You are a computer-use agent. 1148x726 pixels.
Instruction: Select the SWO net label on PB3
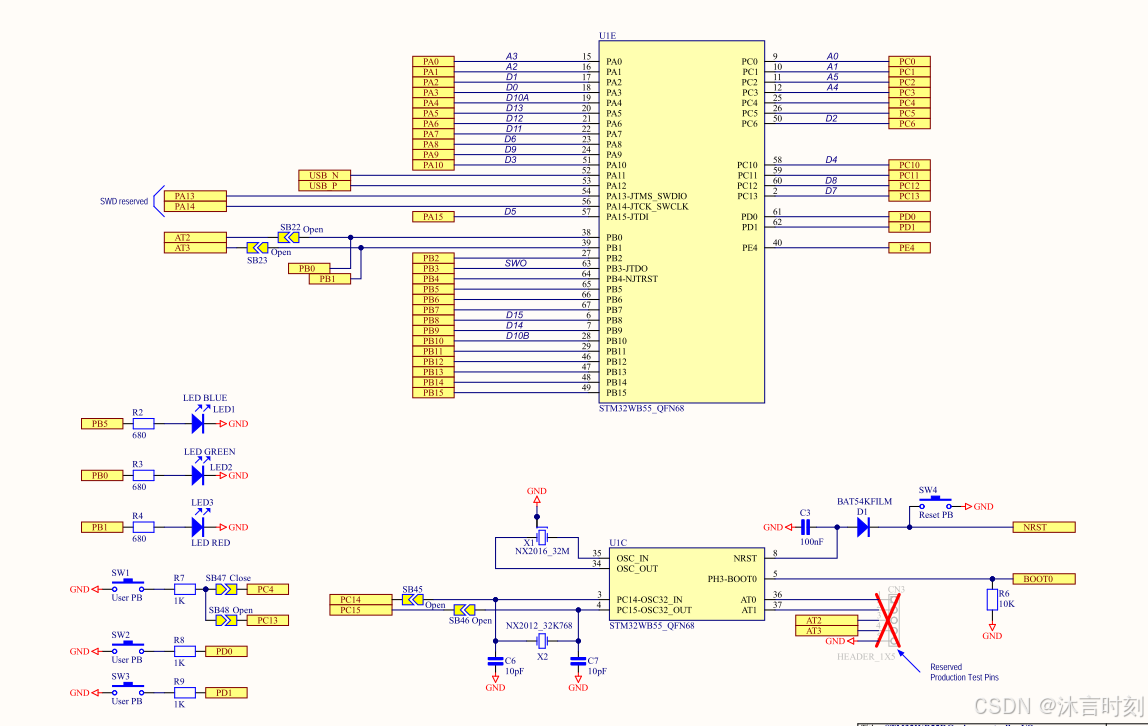515,263
